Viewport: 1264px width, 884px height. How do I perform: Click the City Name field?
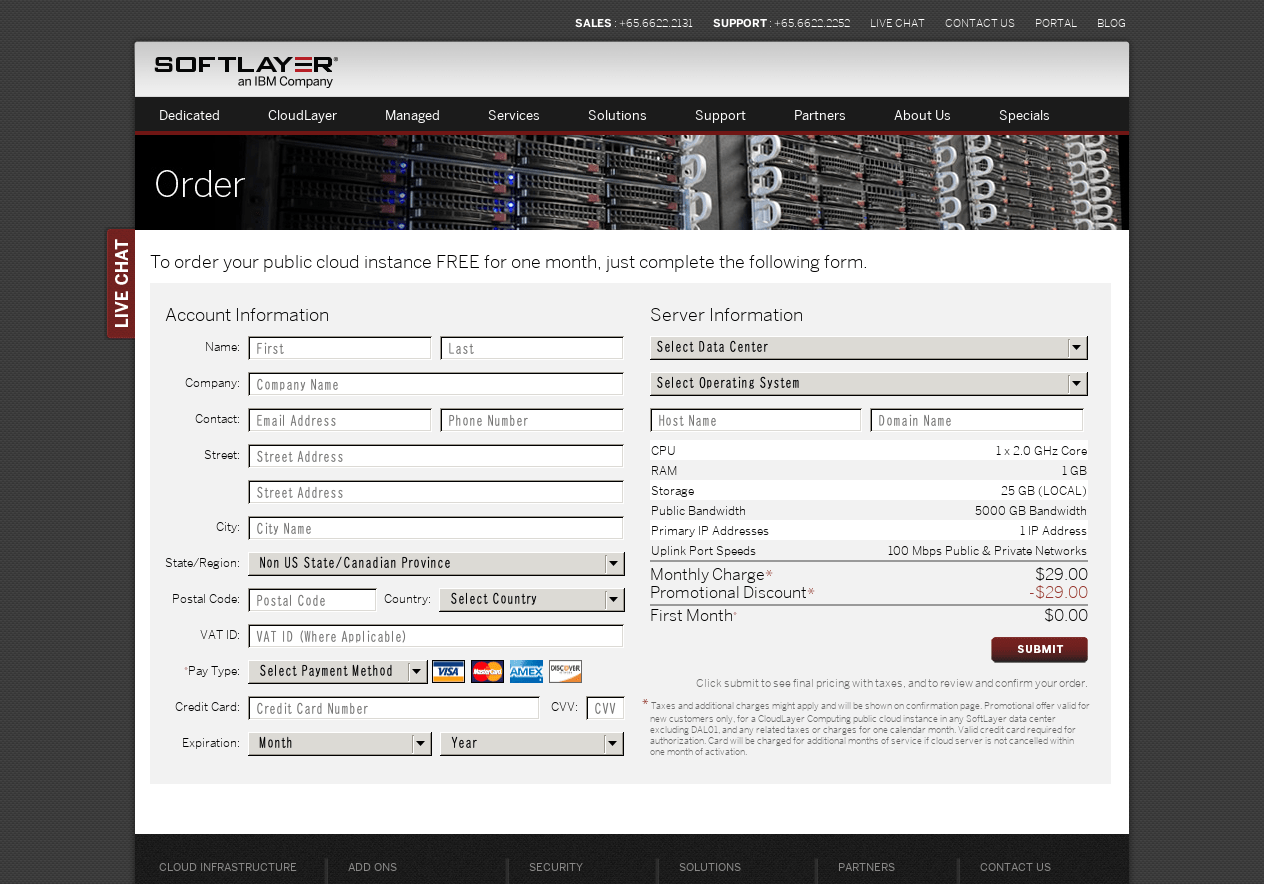coord(436,528)
